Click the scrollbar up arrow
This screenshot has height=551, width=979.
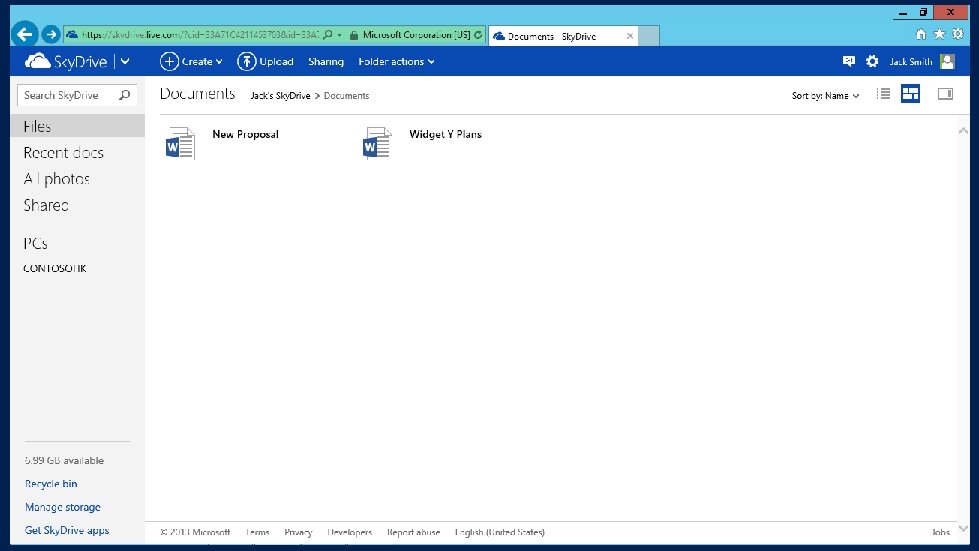tap(963, 130)
